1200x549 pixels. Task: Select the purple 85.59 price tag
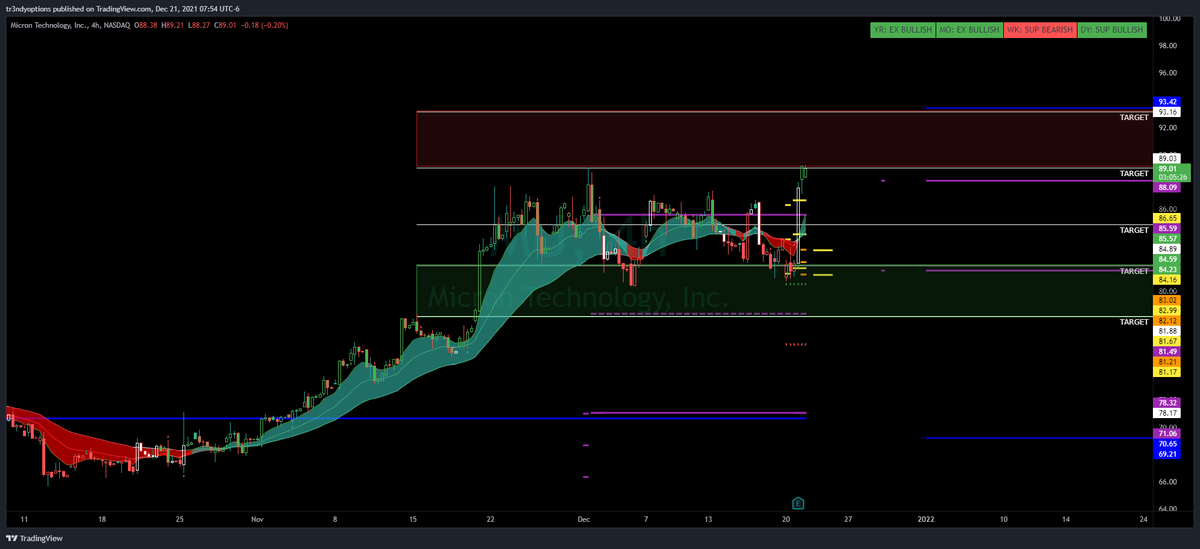tap(1168, 229)
